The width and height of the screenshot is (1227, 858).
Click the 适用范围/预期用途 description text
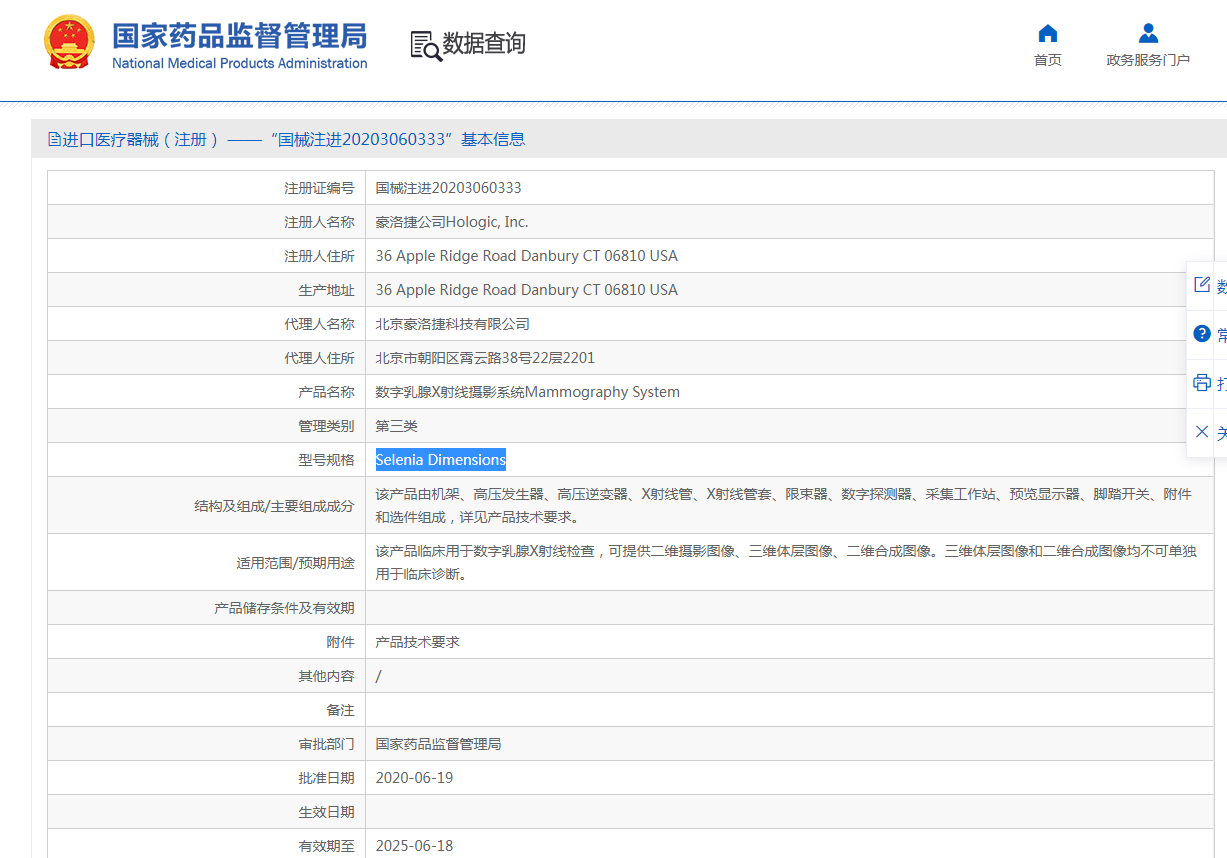point(786,562)
